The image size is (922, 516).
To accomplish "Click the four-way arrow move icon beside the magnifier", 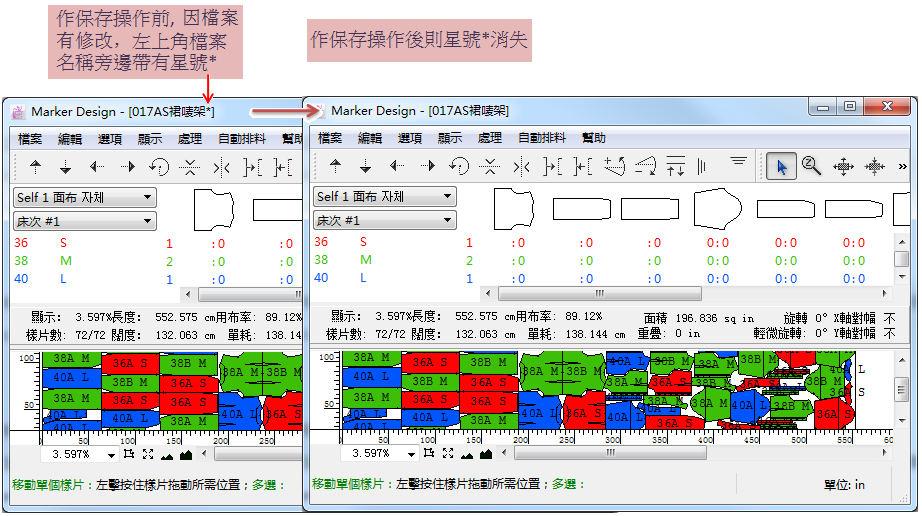I will (x=842, y=167).
